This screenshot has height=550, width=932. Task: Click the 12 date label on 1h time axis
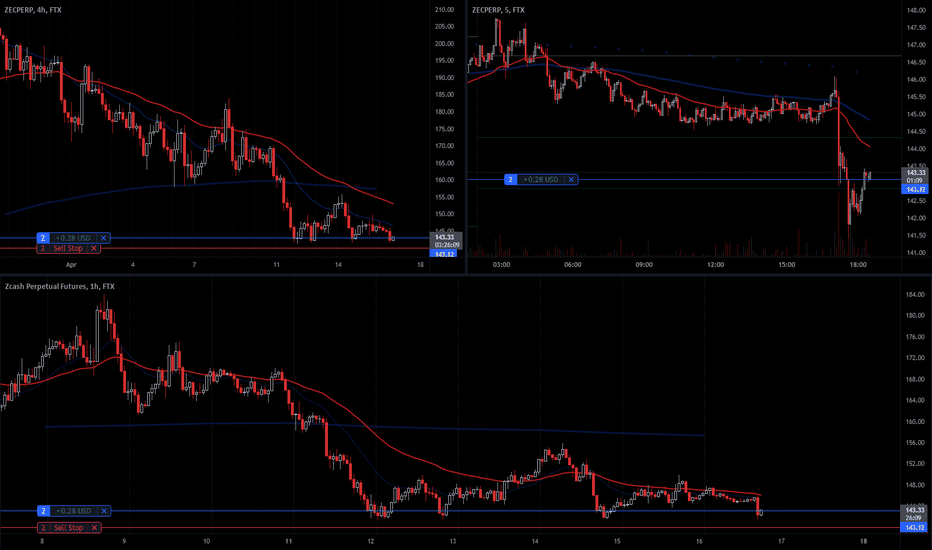(x=371, y=541)
